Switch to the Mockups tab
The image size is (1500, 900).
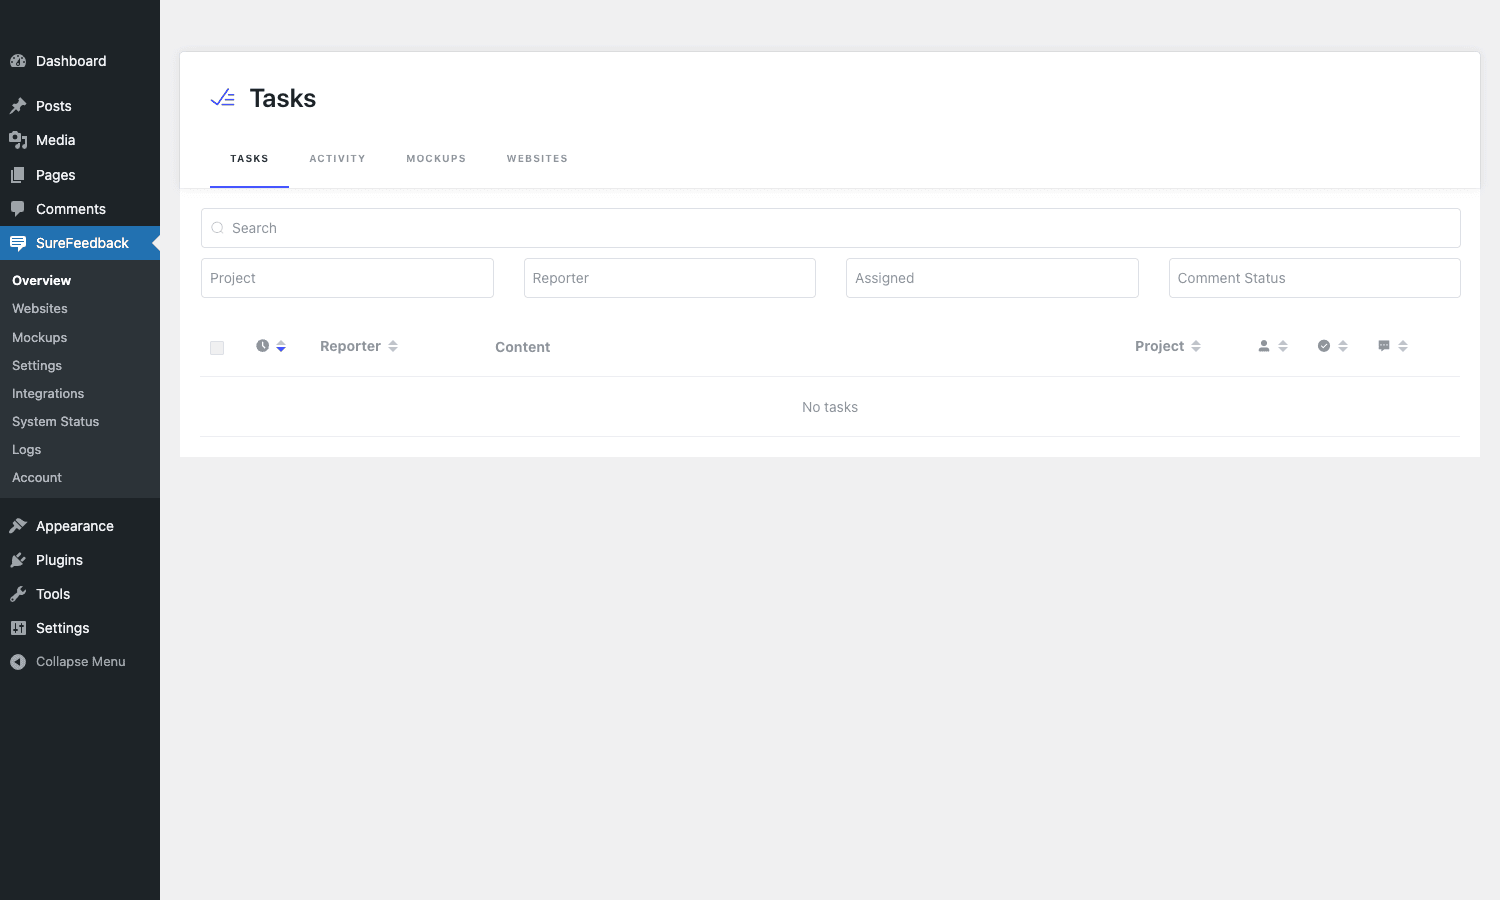pyautogui.click(x=436, y=159)
